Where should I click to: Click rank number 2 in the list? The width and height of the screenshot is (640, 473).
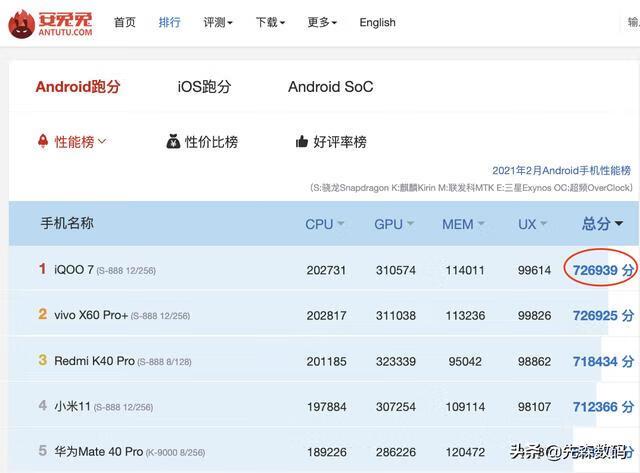pyautogui.click(x=42, y=314)
